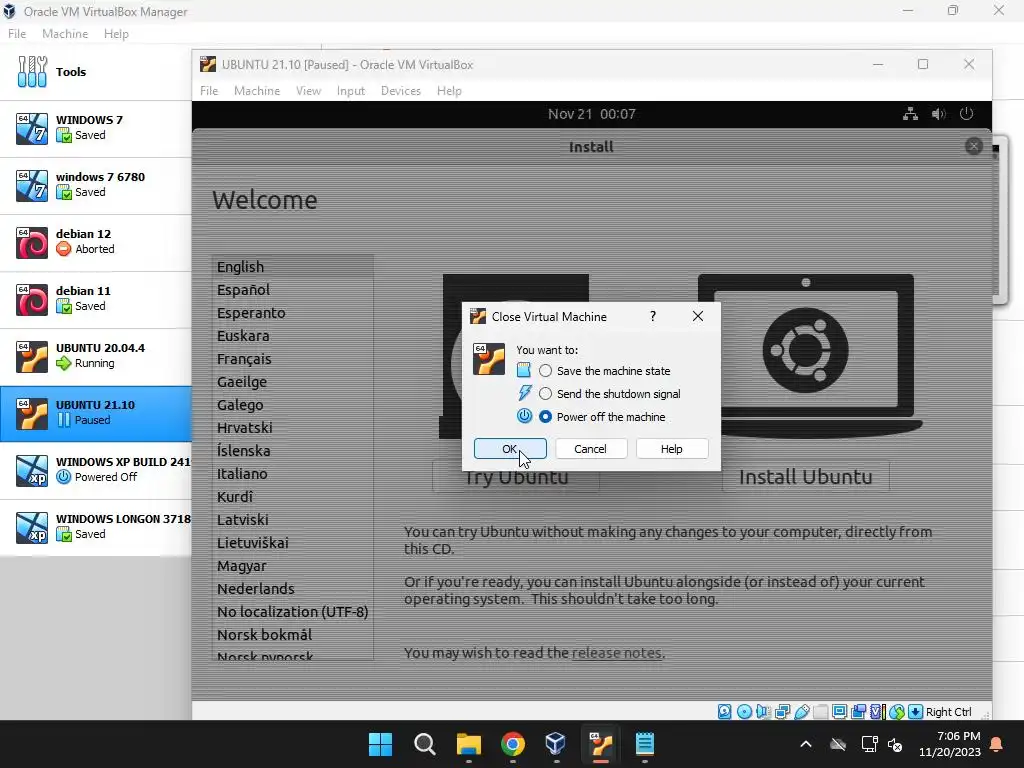This screenshot has width=1024, height=768.
Task: Choose Save the machine state option
Action: (x=605, y=371)
